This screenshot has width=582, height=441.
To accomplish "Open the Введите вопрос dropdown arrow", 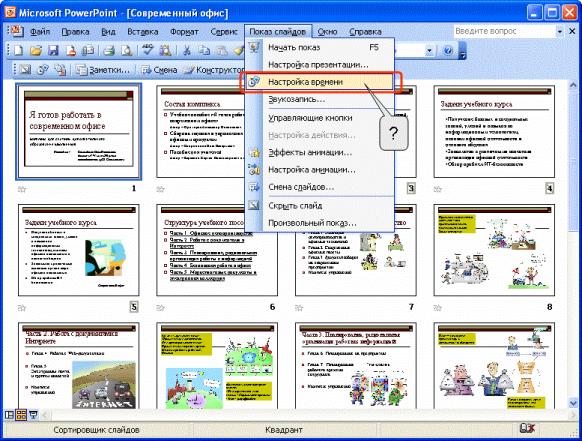I will [x=559, y=32].
